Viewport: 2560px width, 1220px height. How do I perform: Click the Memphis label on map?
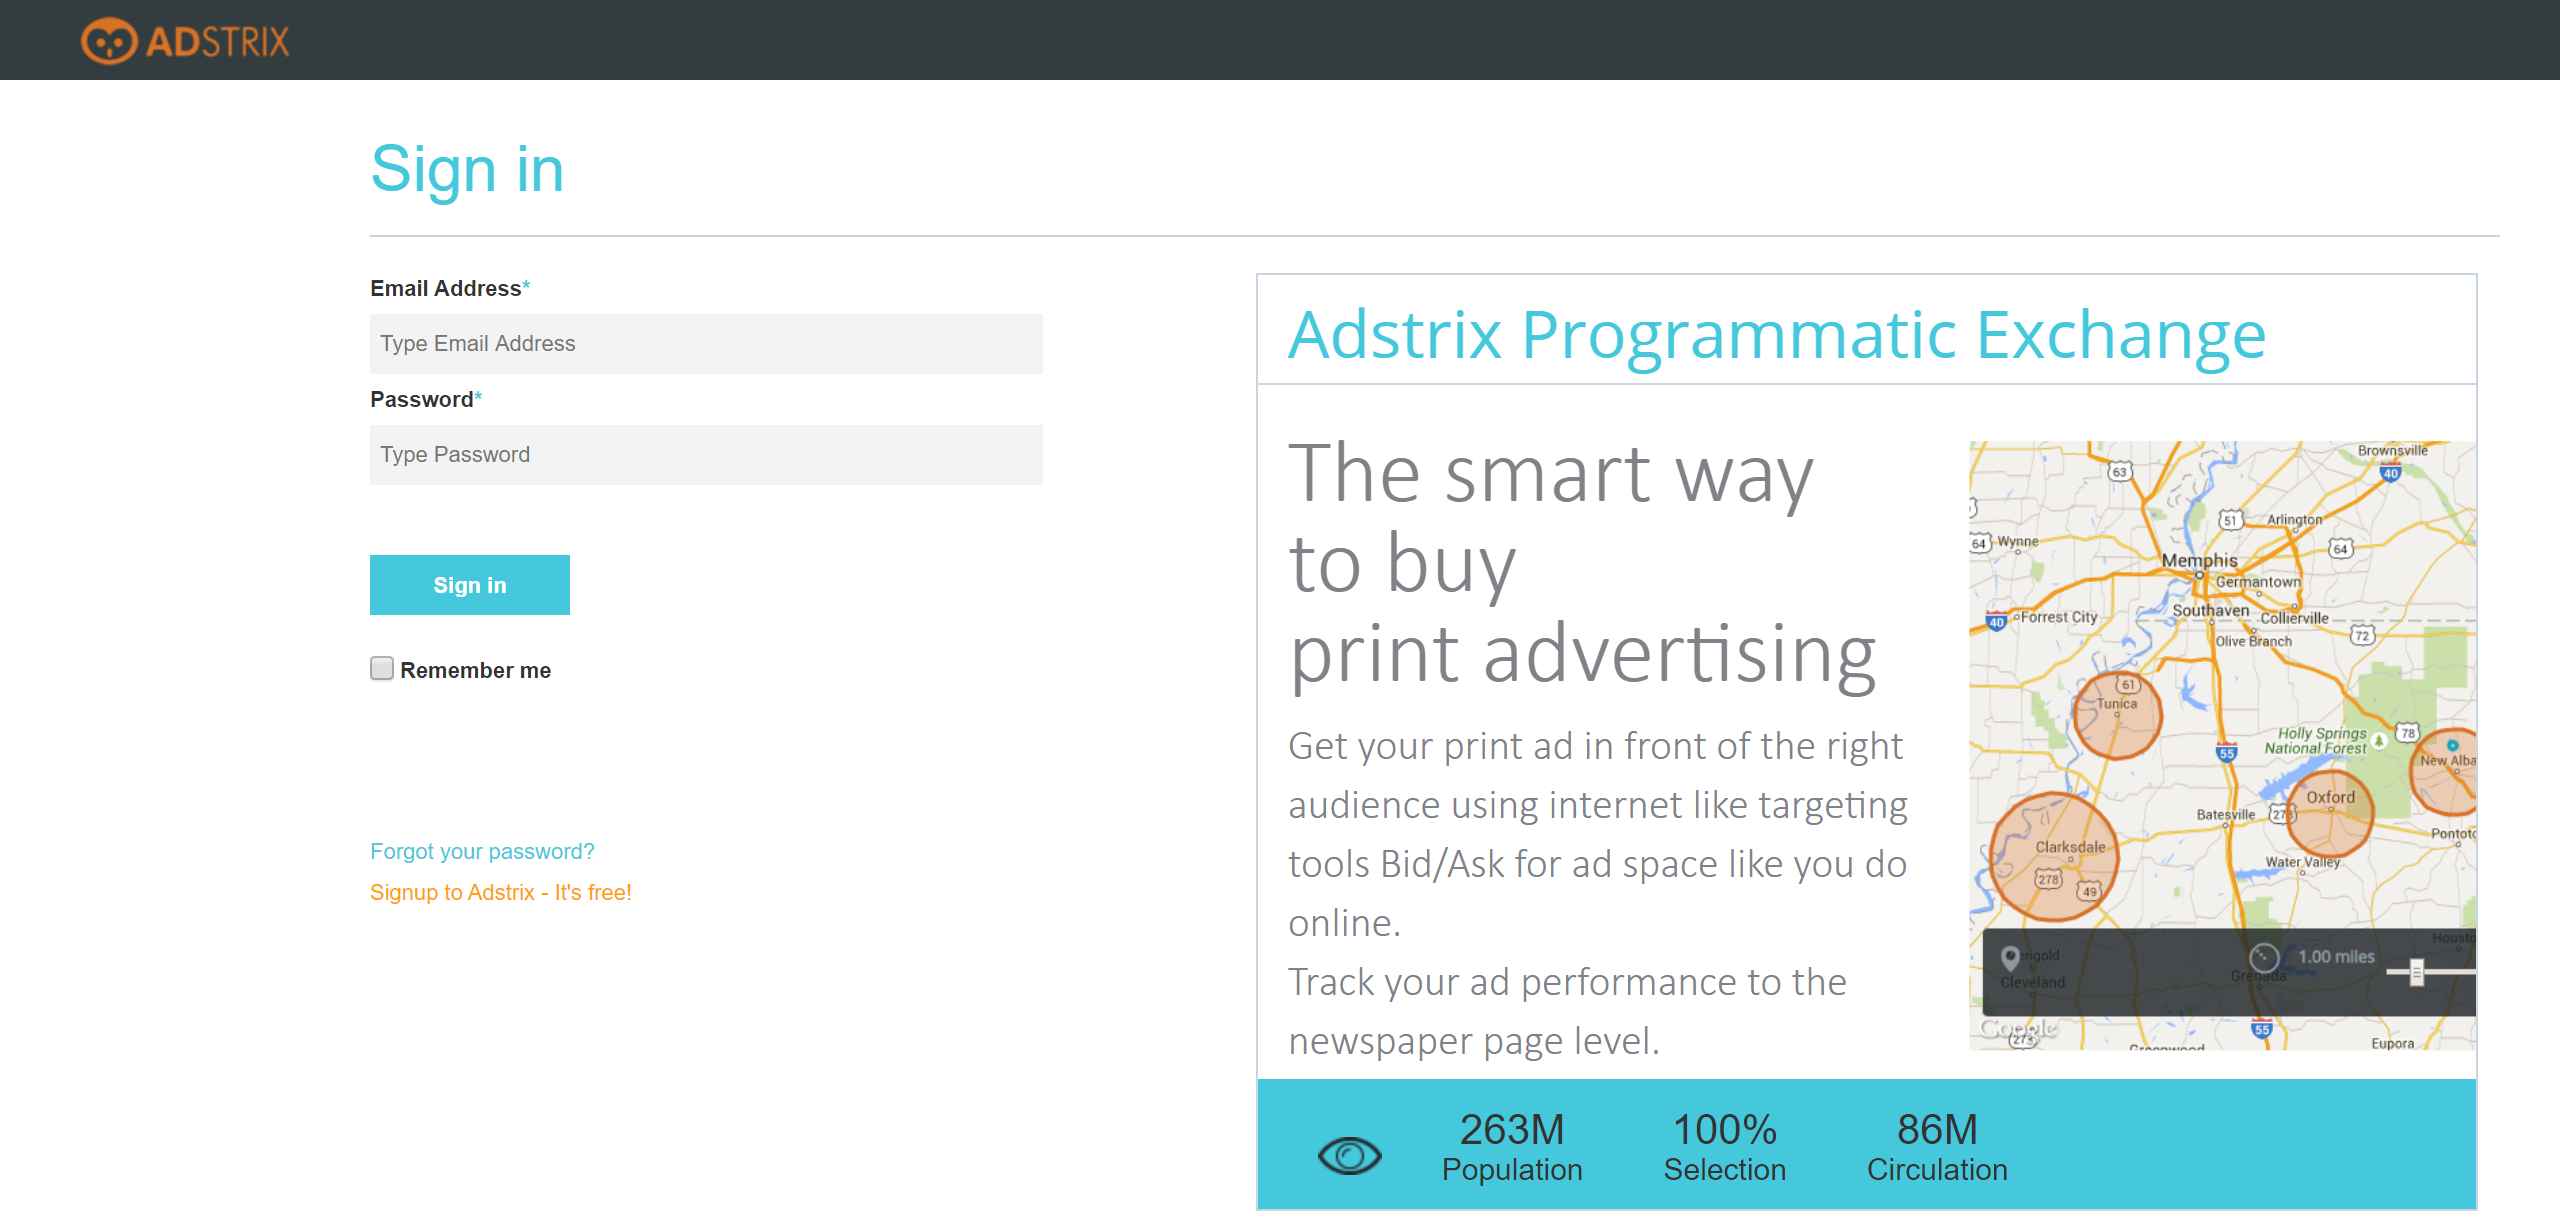[2199, 560]
